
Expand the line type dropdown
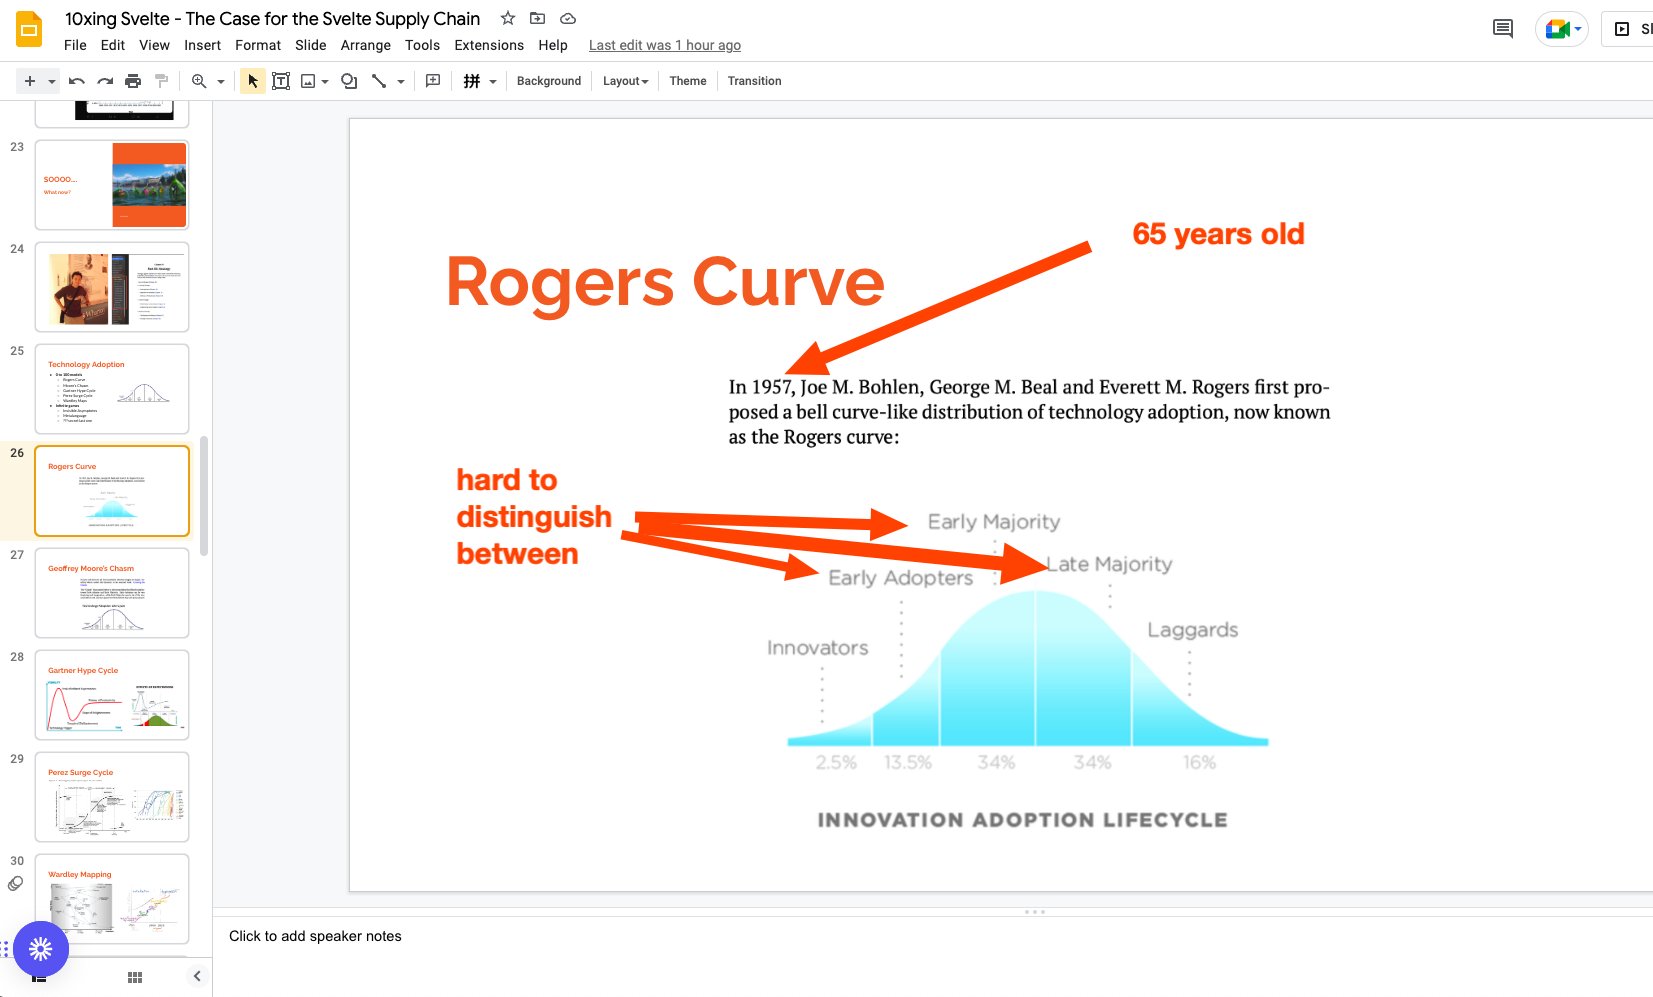tap(401, 81)
